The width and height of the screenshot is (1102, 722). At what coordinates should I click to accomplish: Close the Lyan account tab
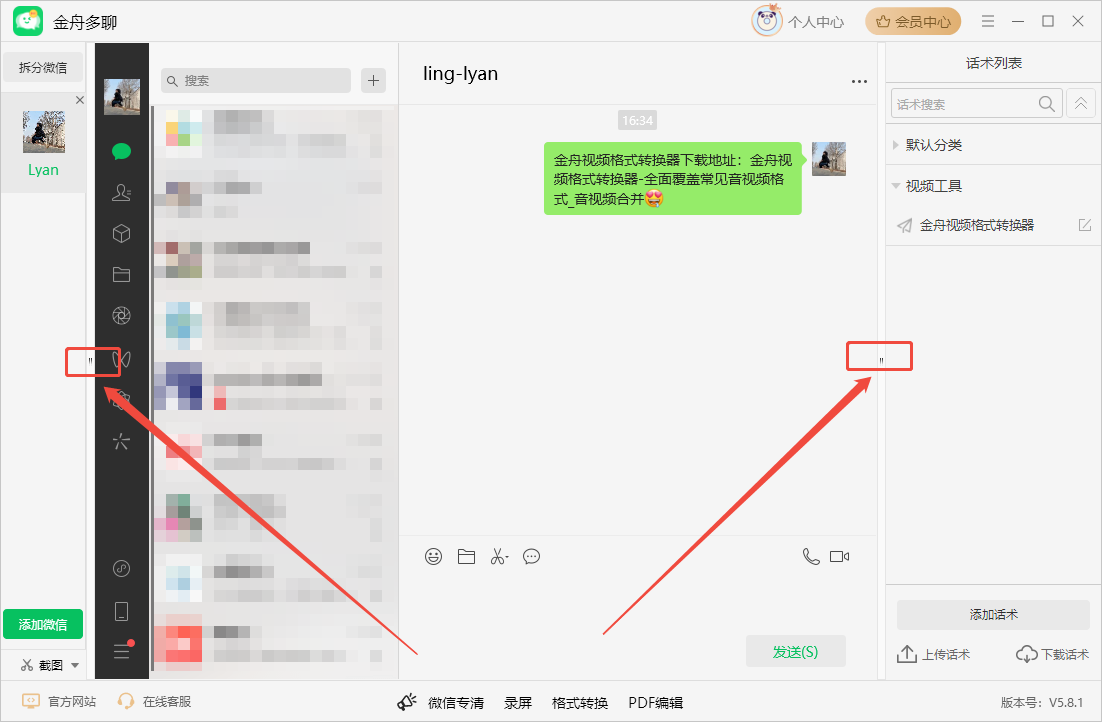point(80,101)
